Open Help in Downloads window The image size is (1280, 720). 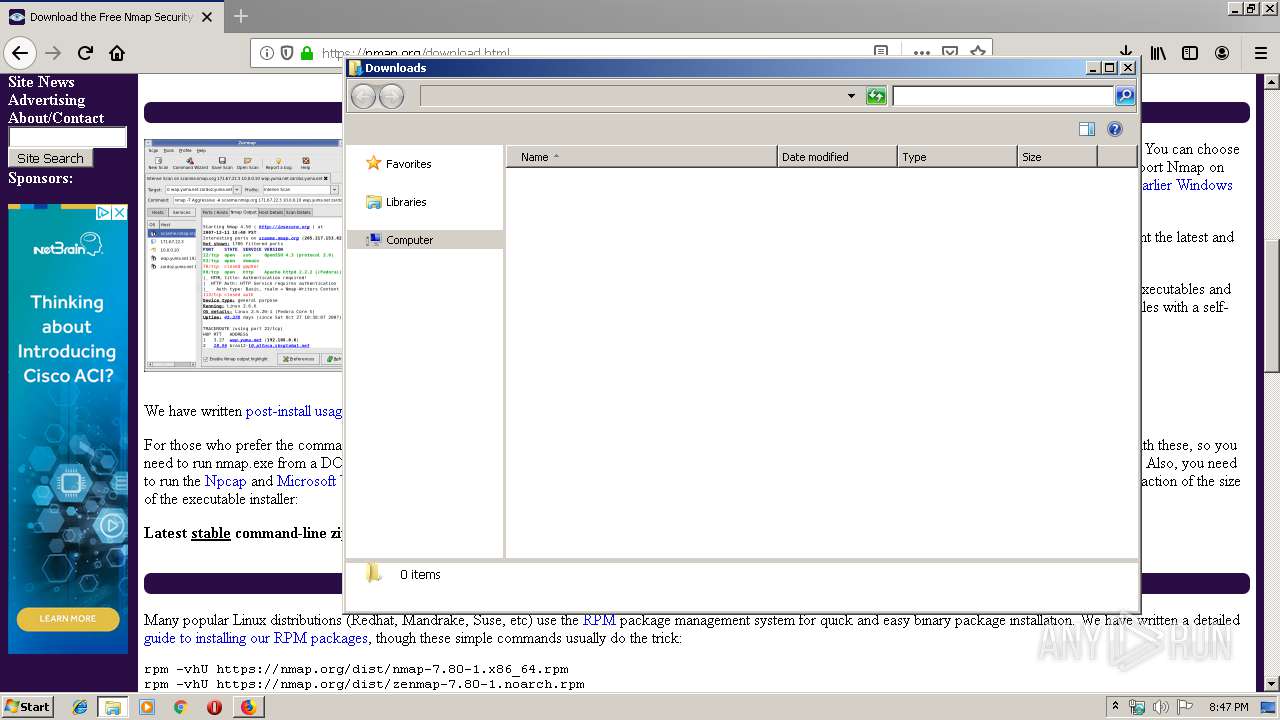[x=1115, y=129]
